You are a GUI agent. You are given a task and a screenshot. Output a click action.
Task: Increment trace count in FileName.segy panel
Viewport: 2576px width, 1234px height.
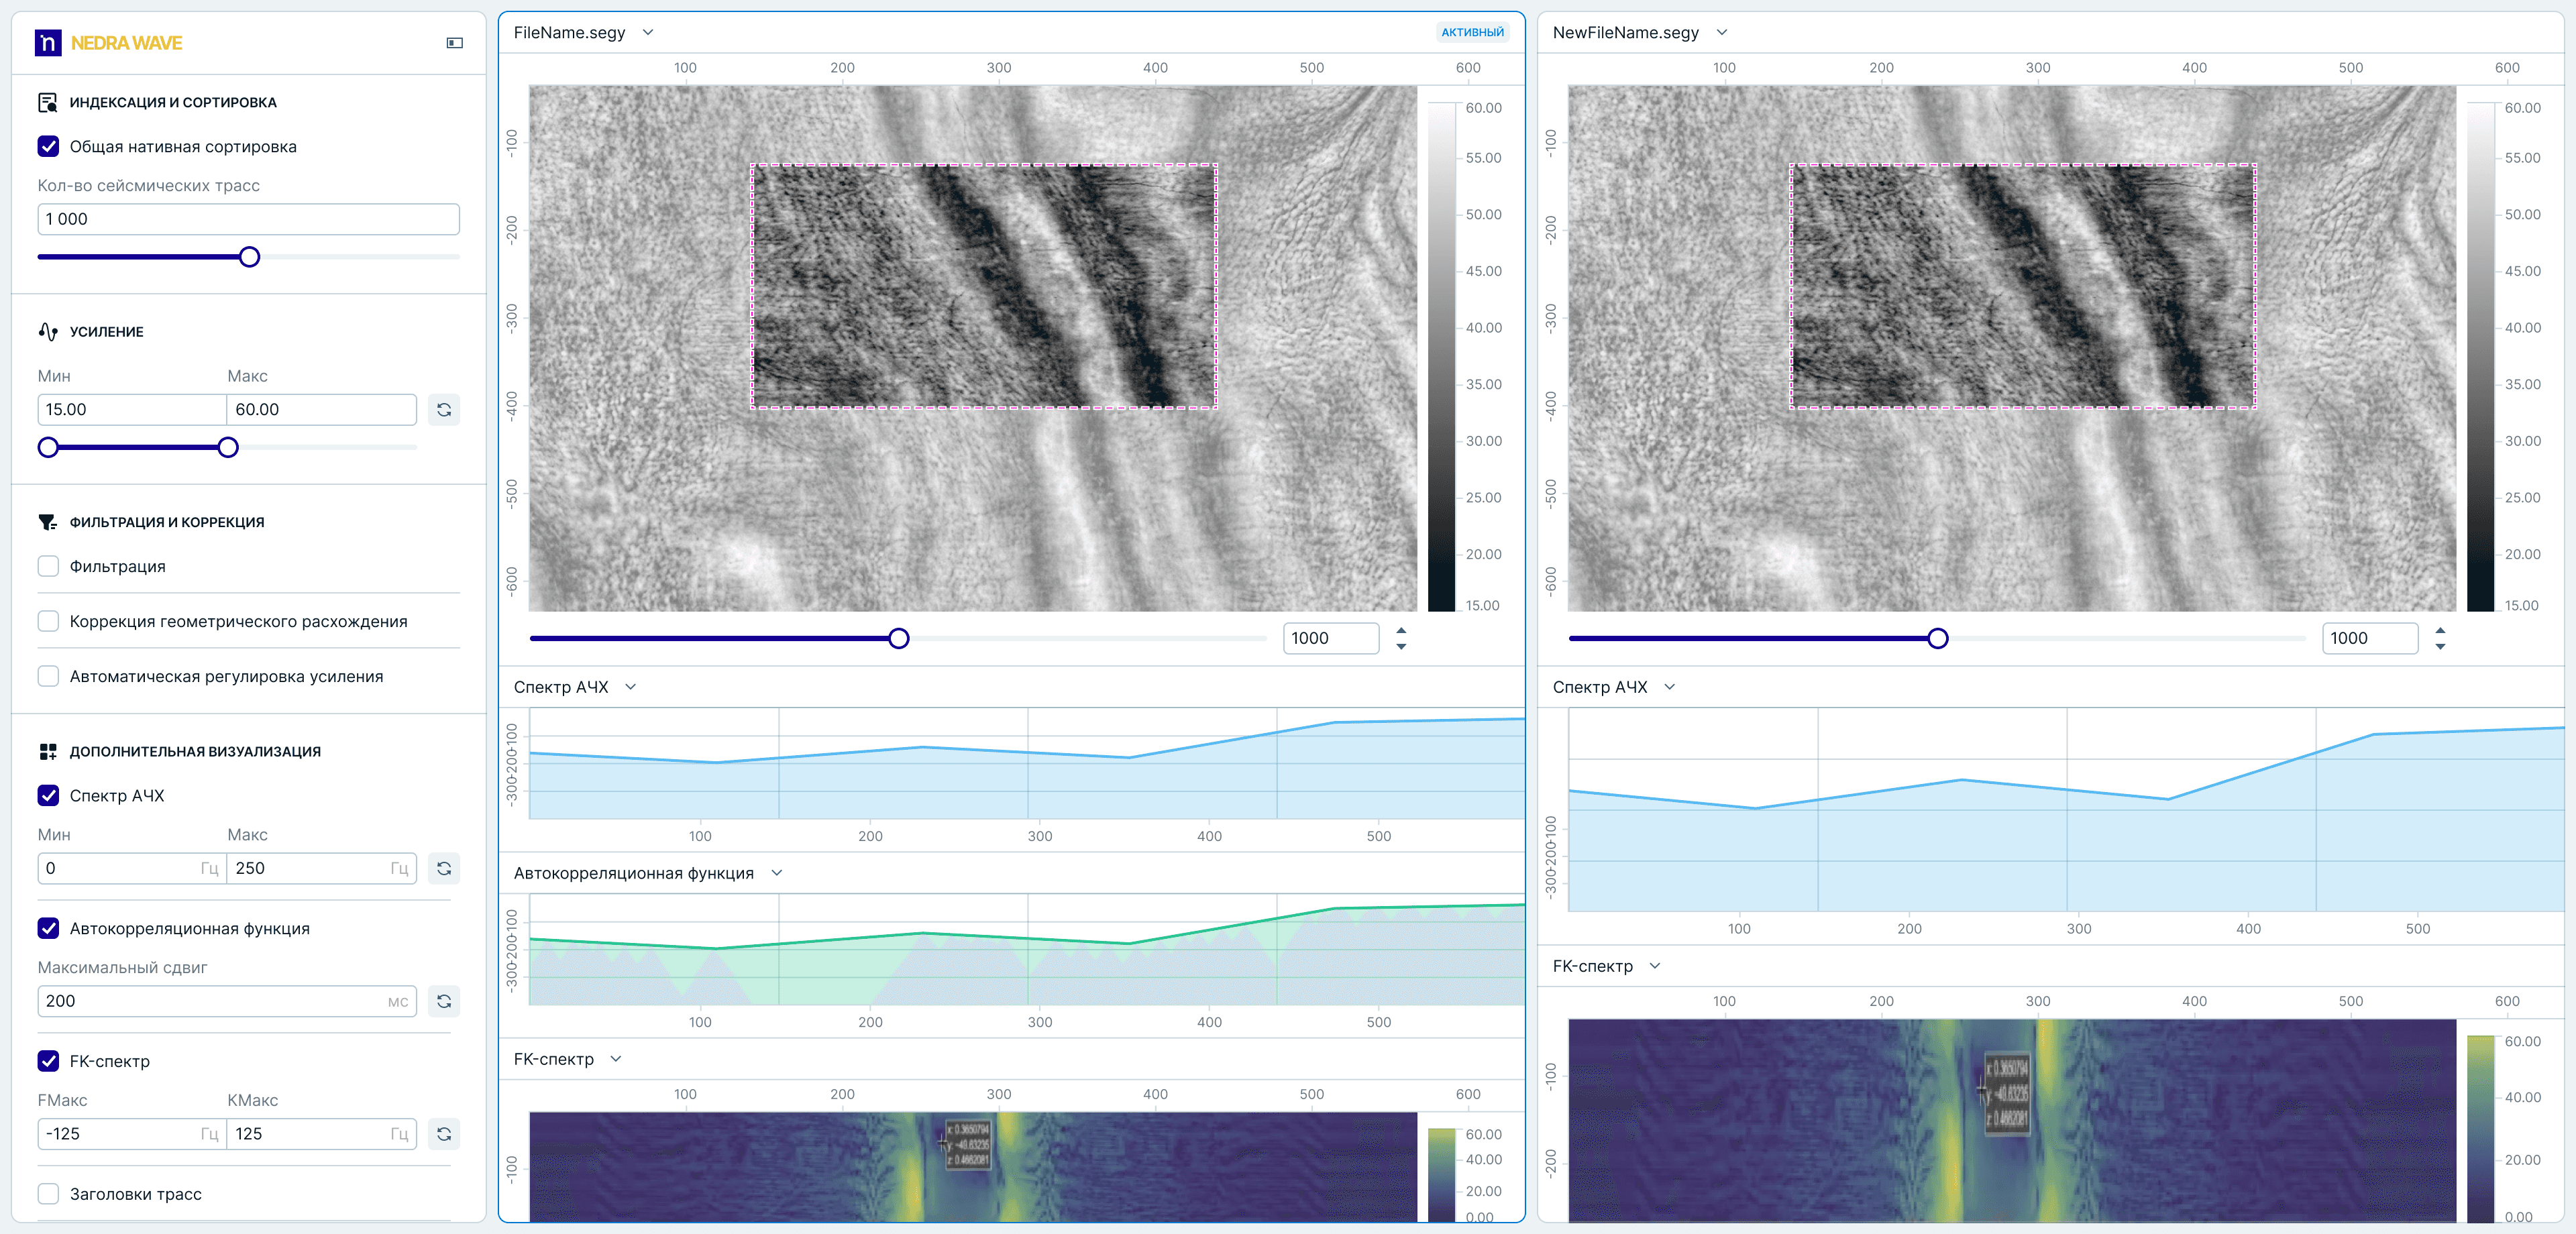1401,631
